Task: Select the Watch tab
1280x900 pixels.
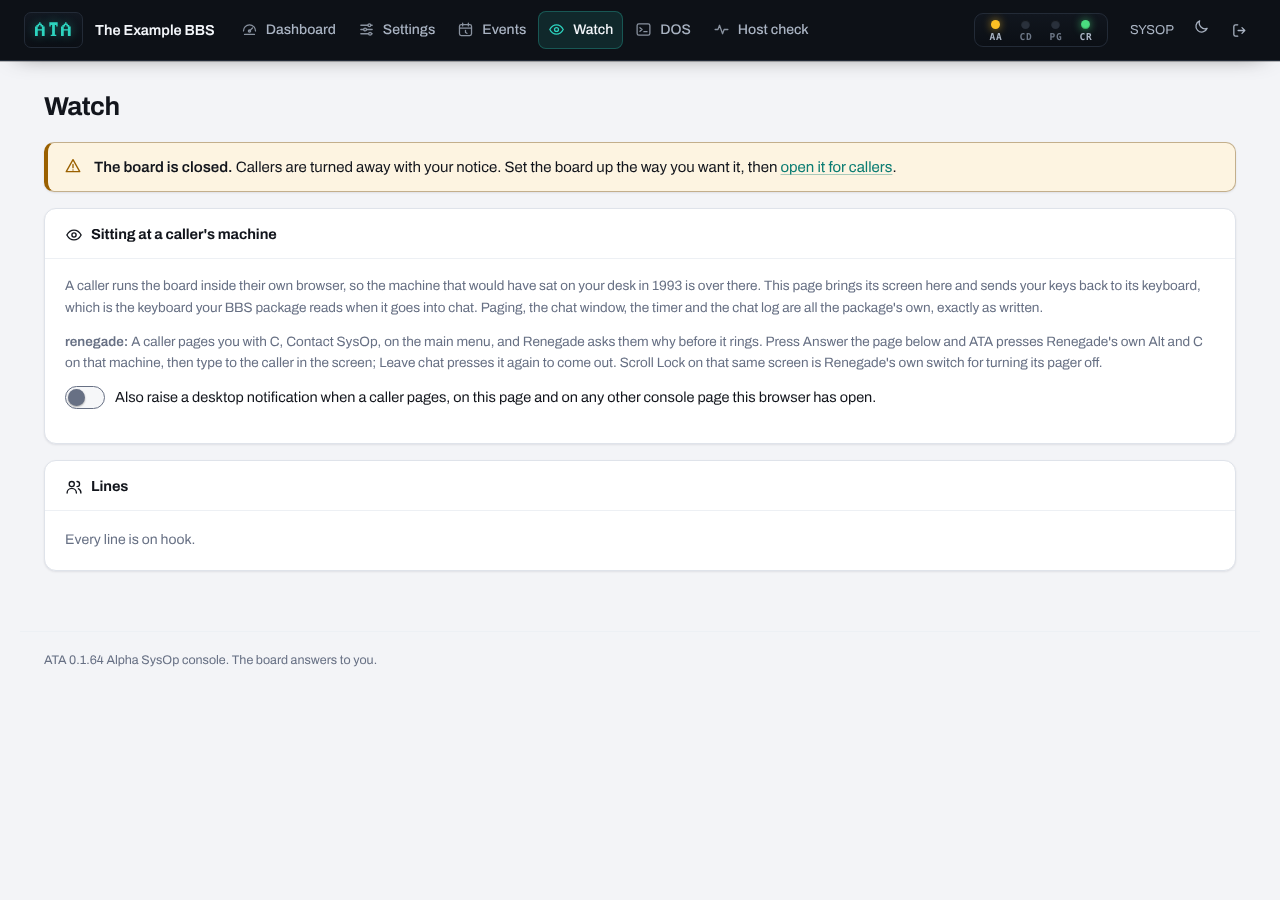Action: [x=580, y=30]
